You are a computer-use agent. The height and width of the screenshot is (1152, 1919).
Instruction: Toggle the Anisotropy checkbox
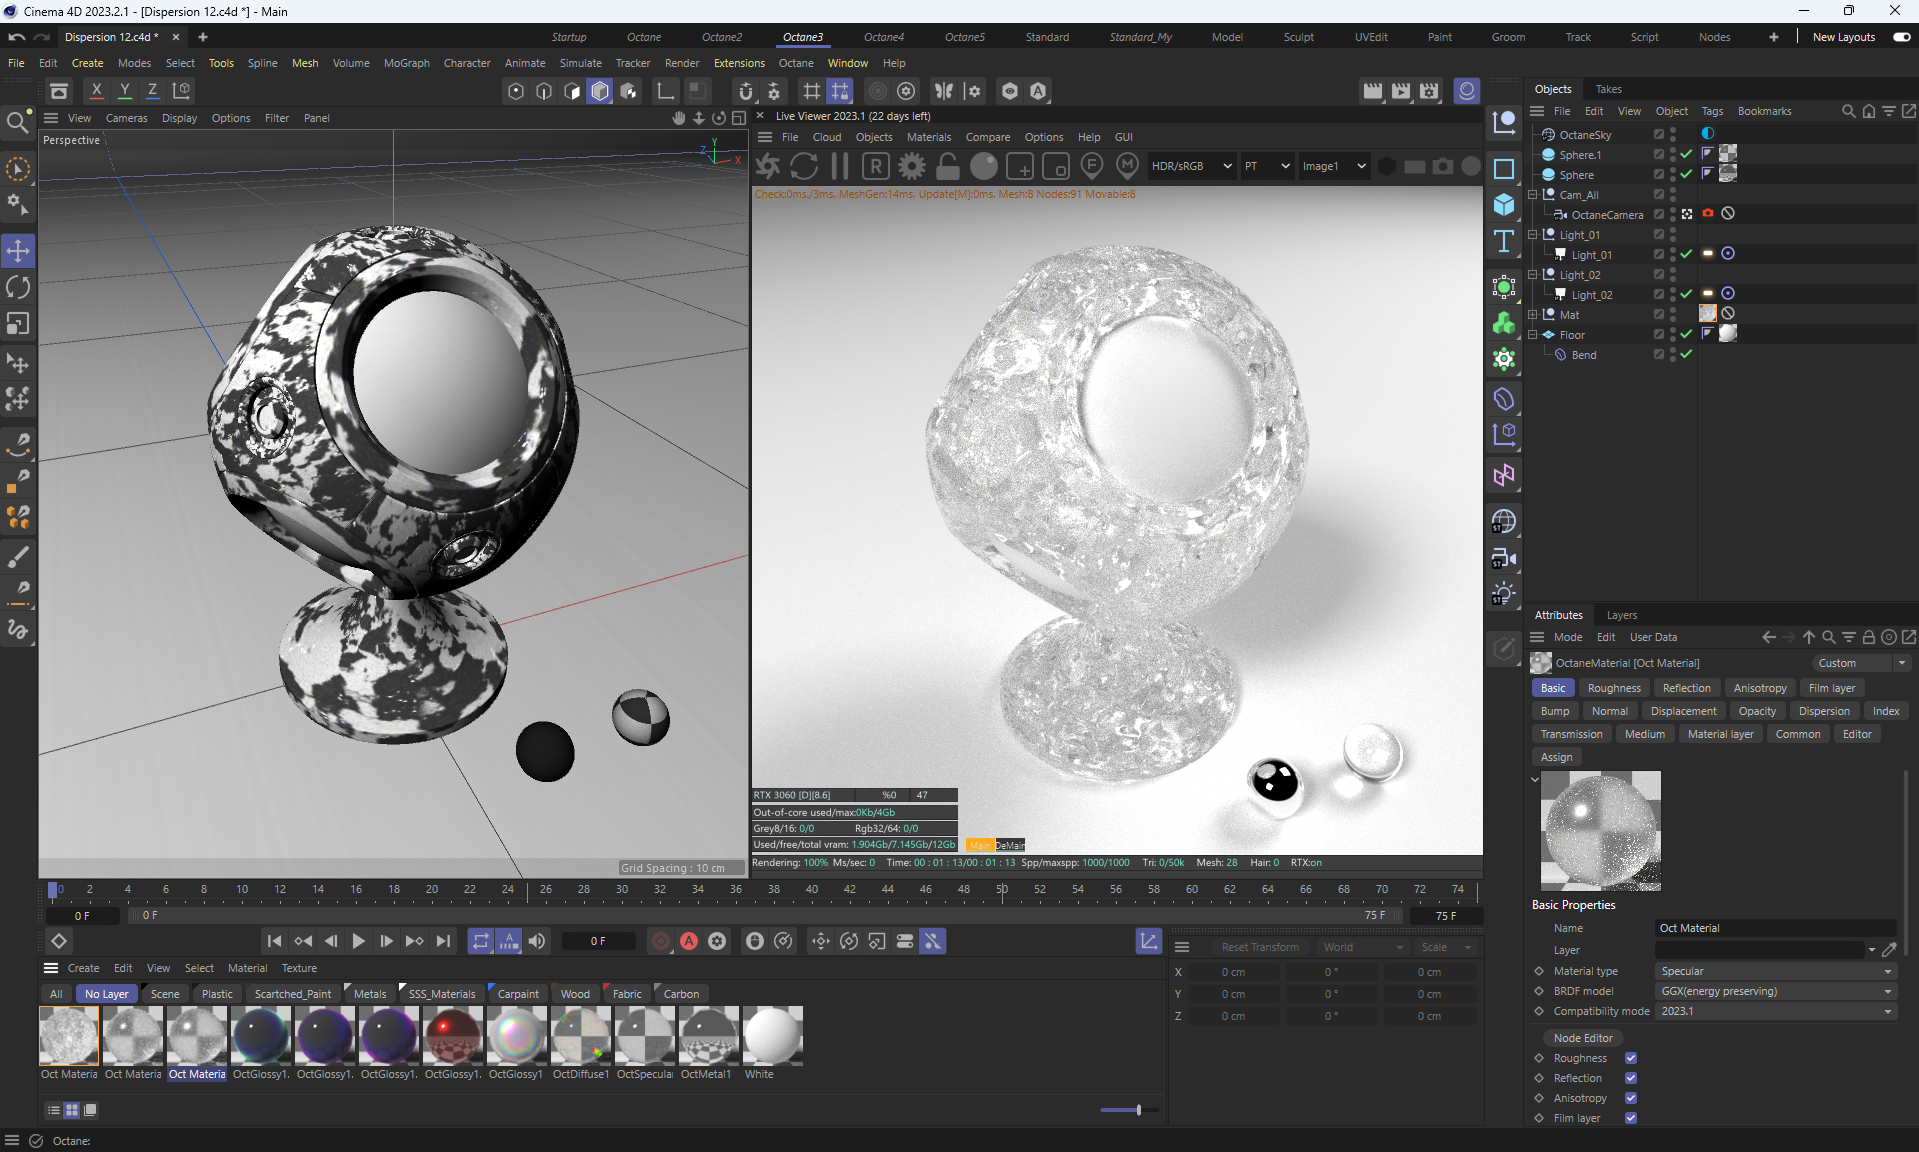click(1631, 1098)
